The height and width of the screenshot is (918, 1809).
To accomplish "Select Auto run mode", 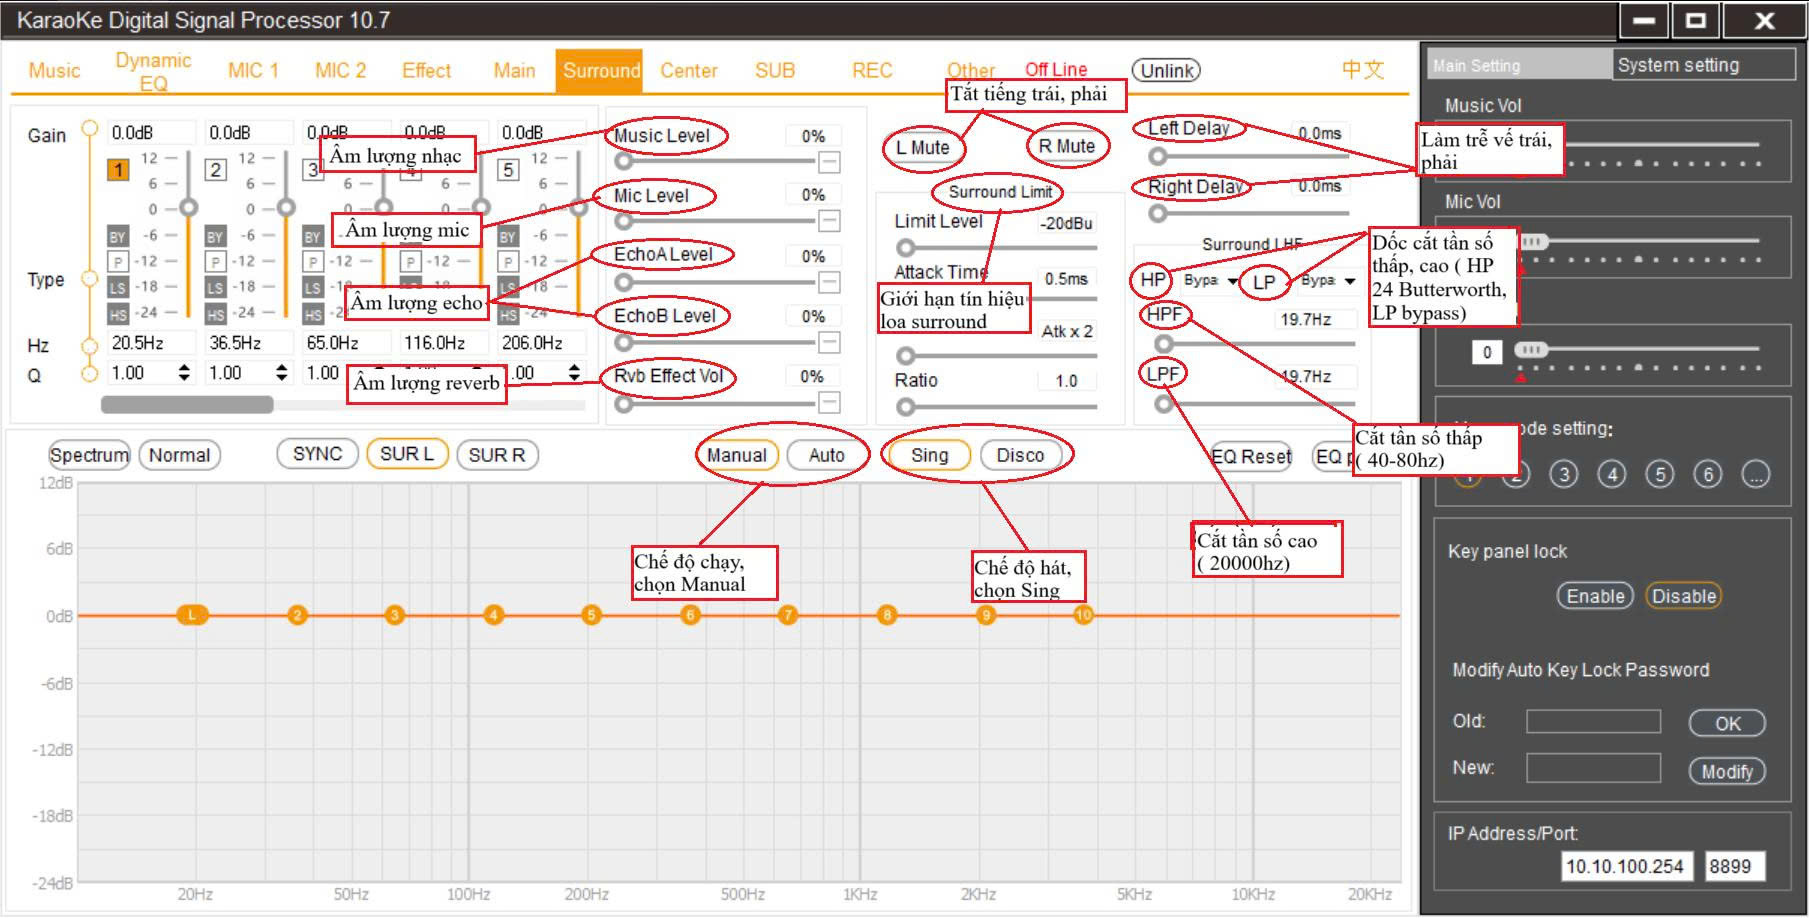I will 826,455.
